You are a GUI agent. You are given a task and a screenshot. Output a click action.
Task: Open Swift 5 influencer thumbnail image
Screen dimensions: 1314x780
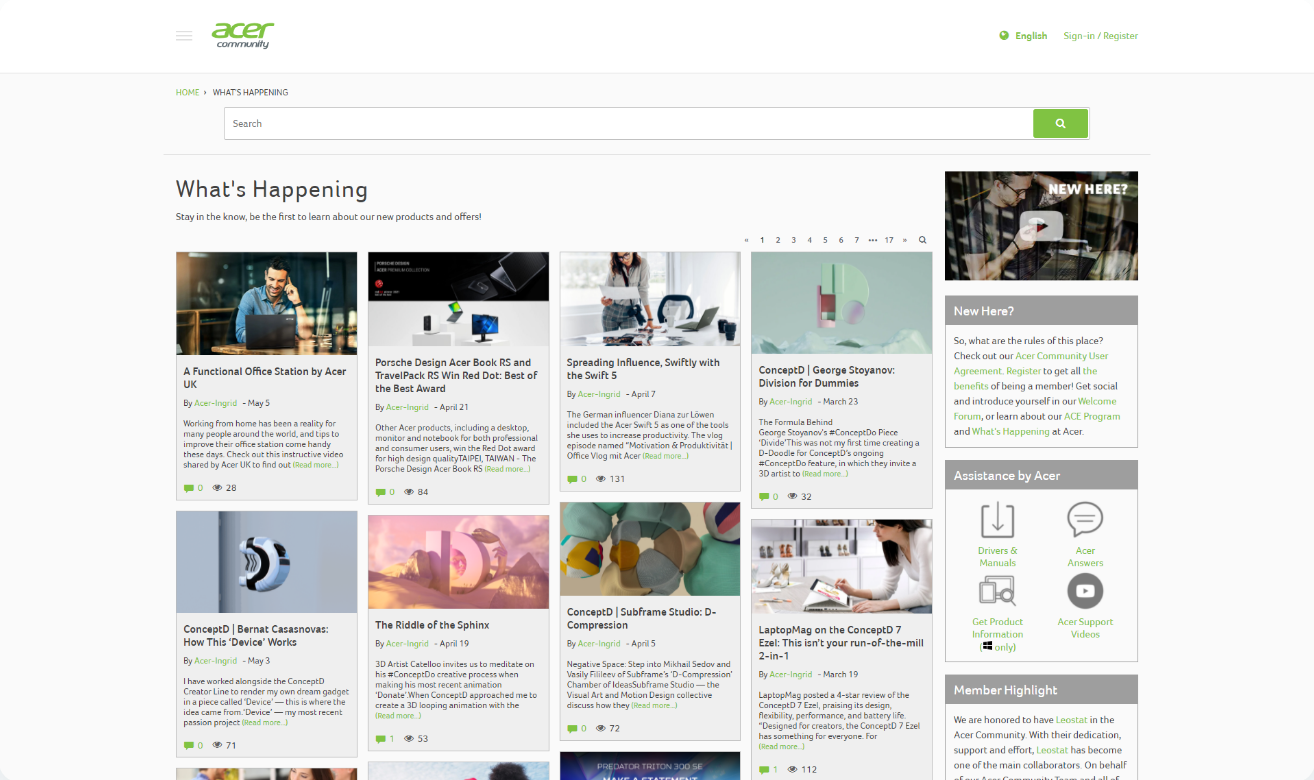650,299
